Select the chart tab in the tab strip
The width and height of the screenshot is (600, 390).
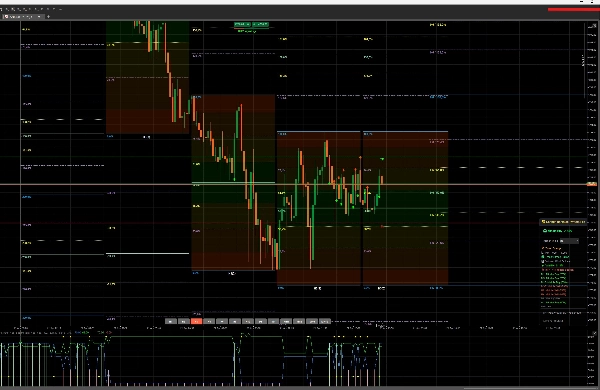[x=23, y=16]
